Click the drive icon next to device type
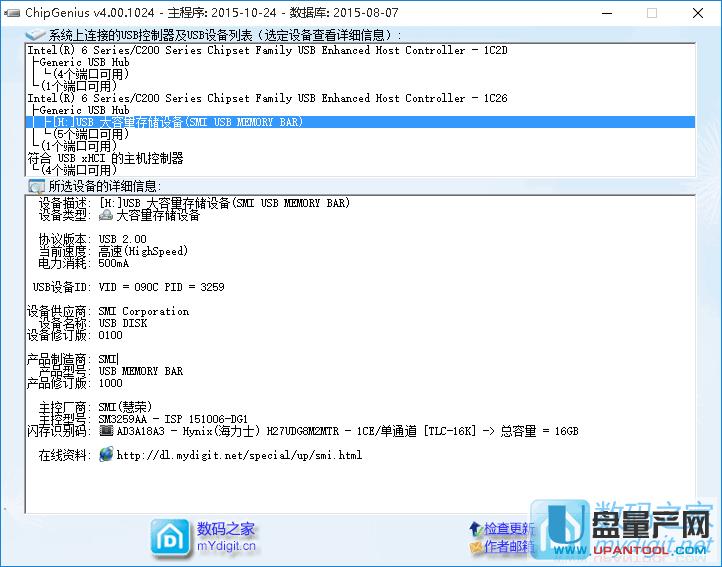This screenshot has height=567, width=722. [x=106, y=215]
